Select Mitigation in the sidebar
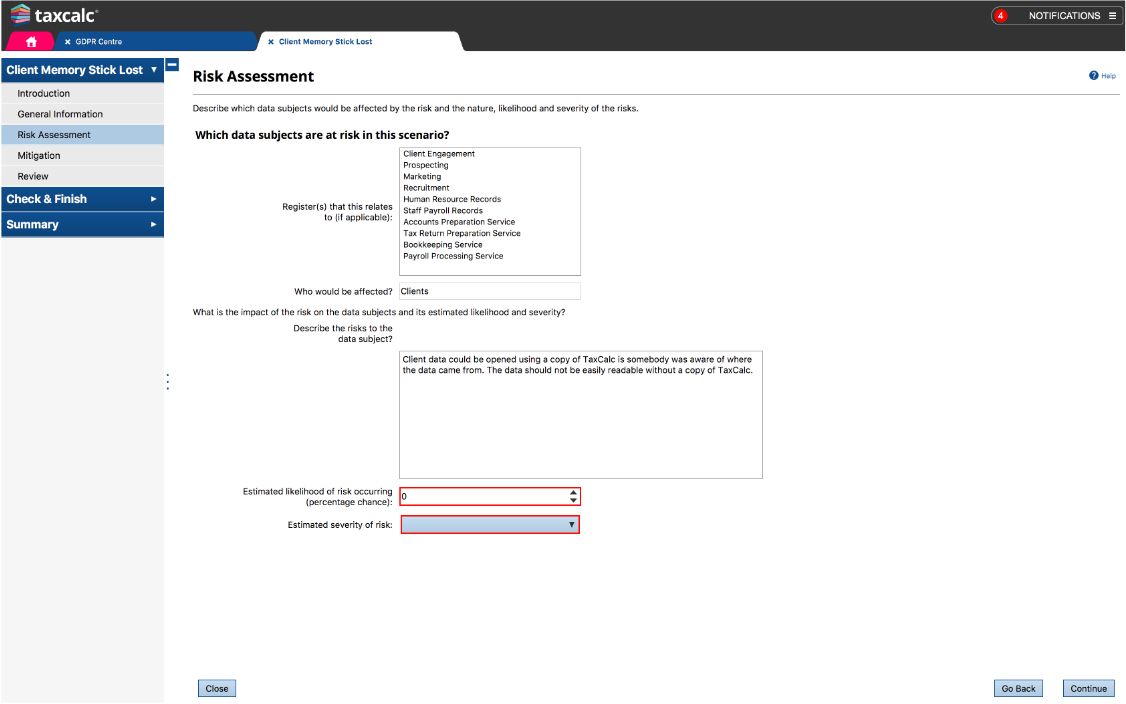Viewport: 1126px width, 704px height. click(39, 156)
